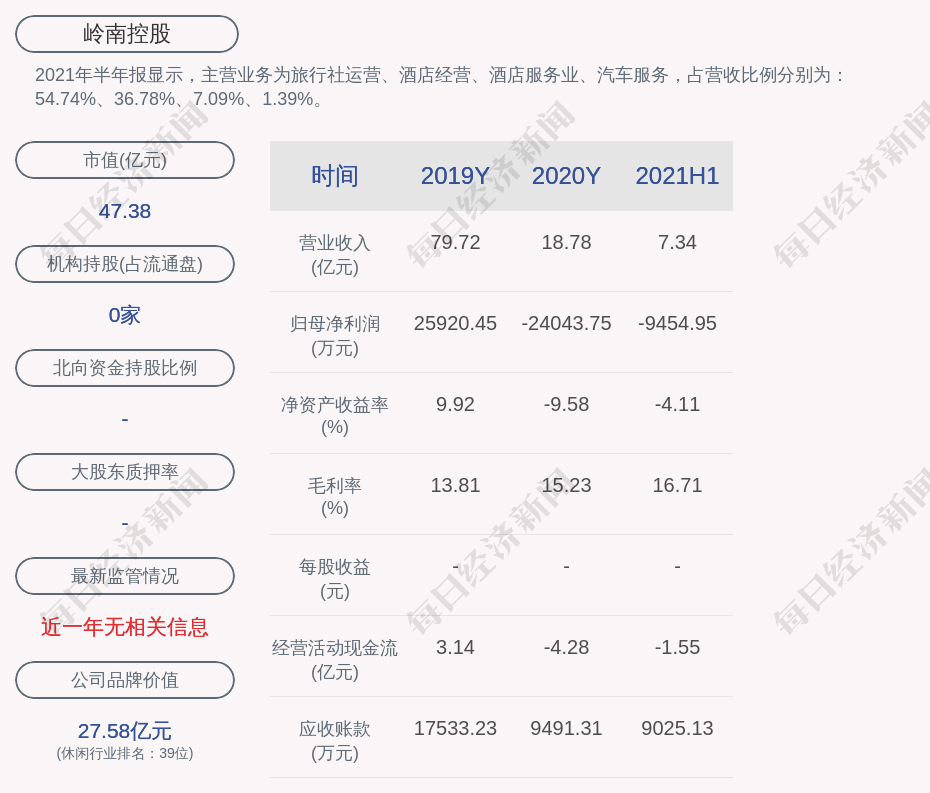The width and height of the screenshot is (930, 793).
Task: Click ranking note 休闲行业排名：39位
Action: tap(125, 753)
